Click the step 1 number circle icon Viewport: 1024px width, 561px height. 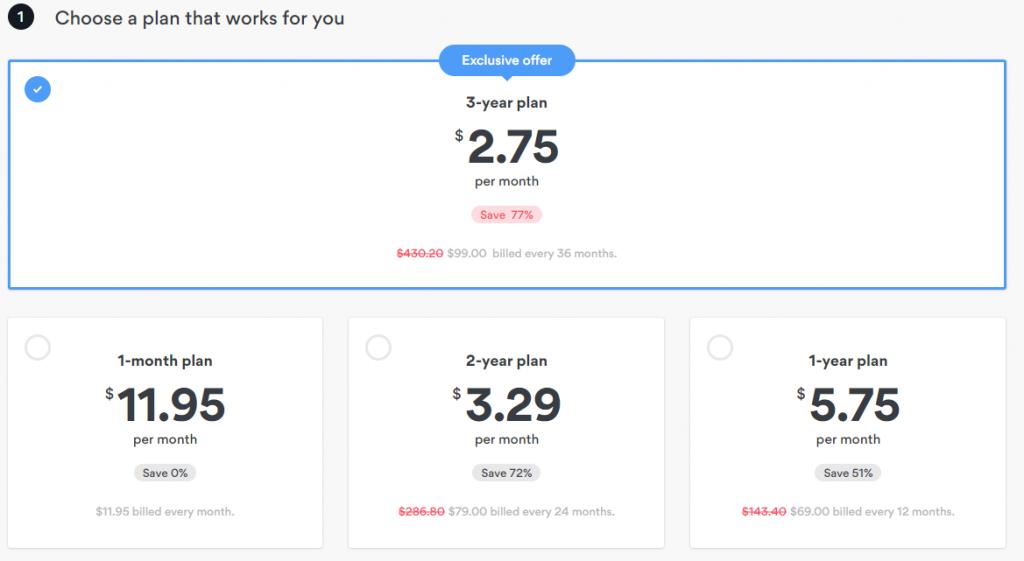(x=21, y=18)
